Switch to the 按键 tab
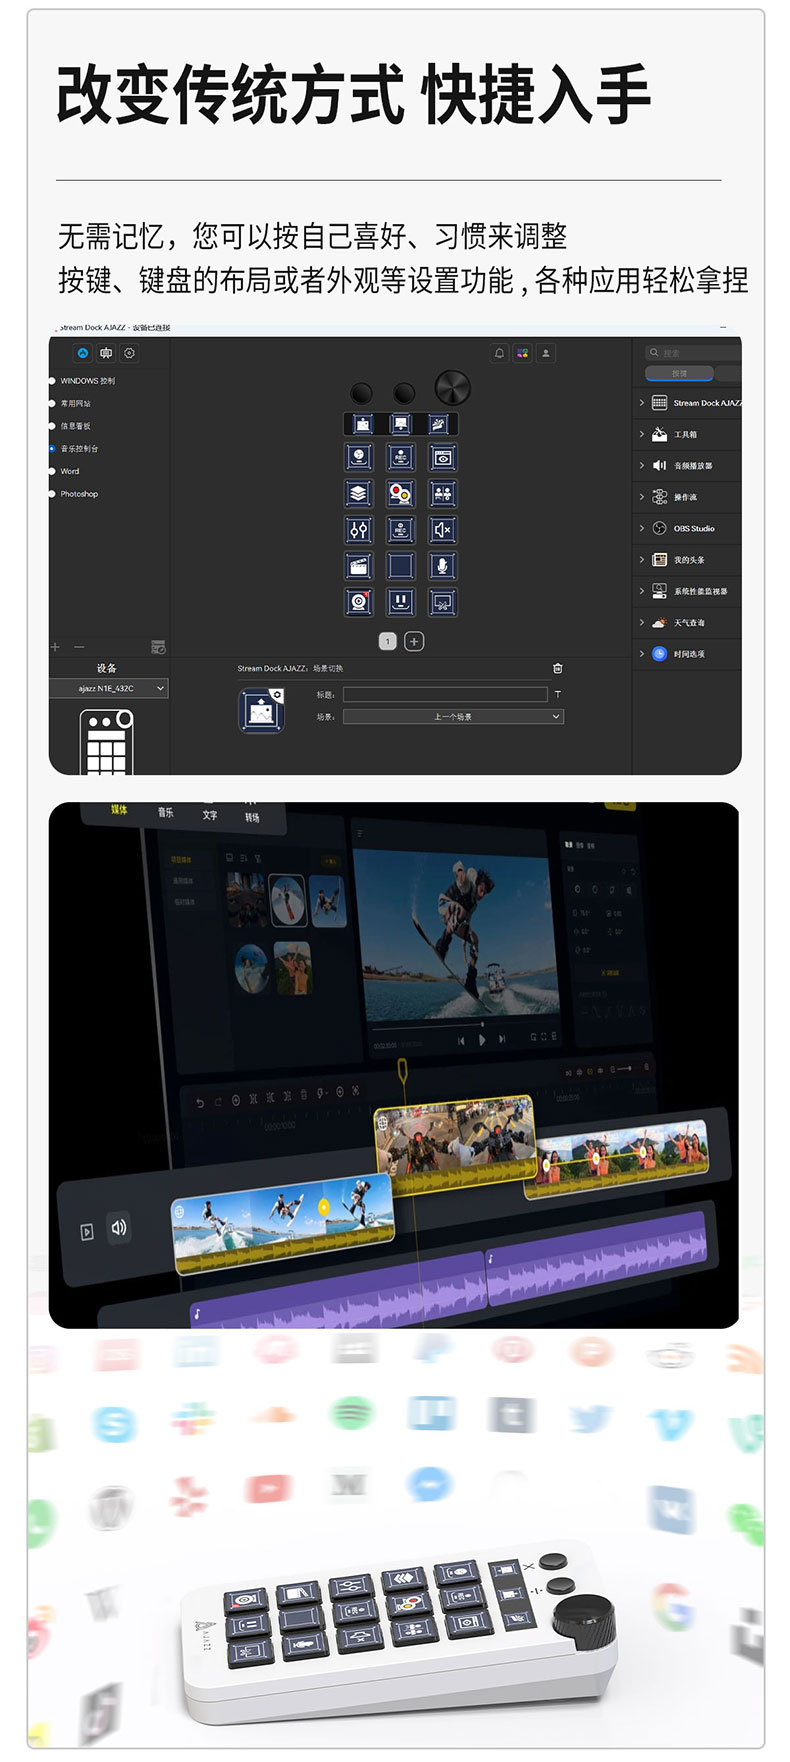The height and width of the screenshot is (1762, 790). point(679,373)
